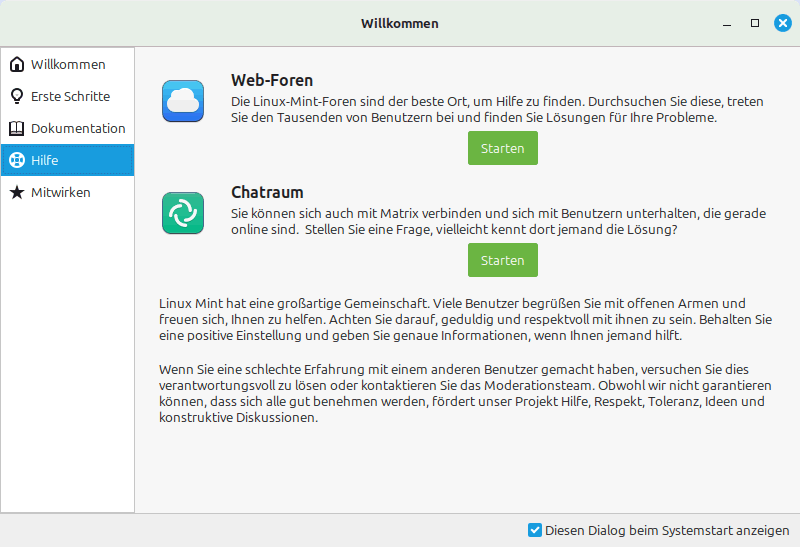Viewport: 800px width, 547px height.
Task: Uncheck show dialog at system start checkbox
Action: [535, 530]
